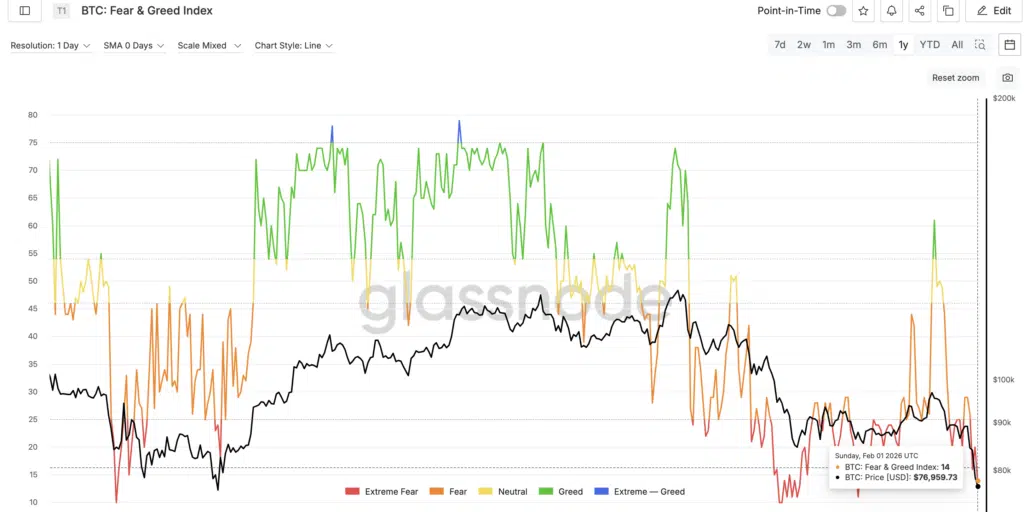Click the T1 chart badge

point(62,11)
